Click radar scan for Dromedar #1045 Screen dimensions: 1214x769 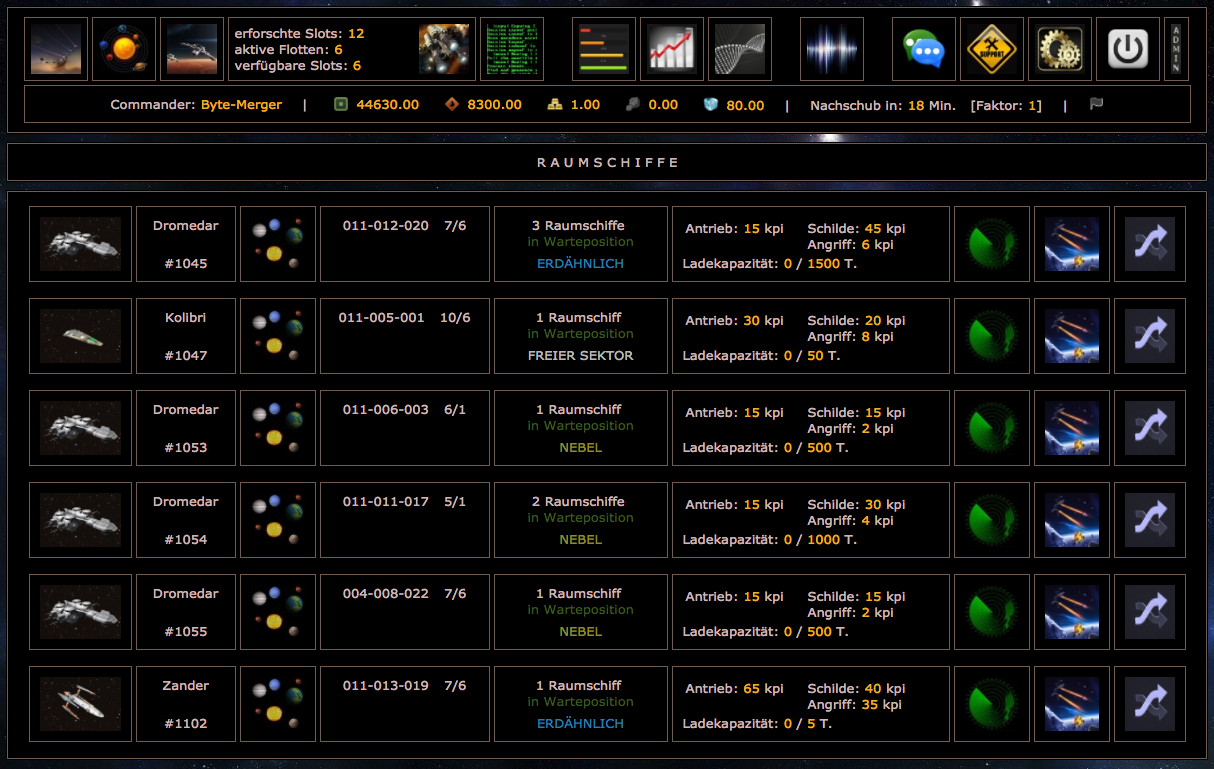992,244
